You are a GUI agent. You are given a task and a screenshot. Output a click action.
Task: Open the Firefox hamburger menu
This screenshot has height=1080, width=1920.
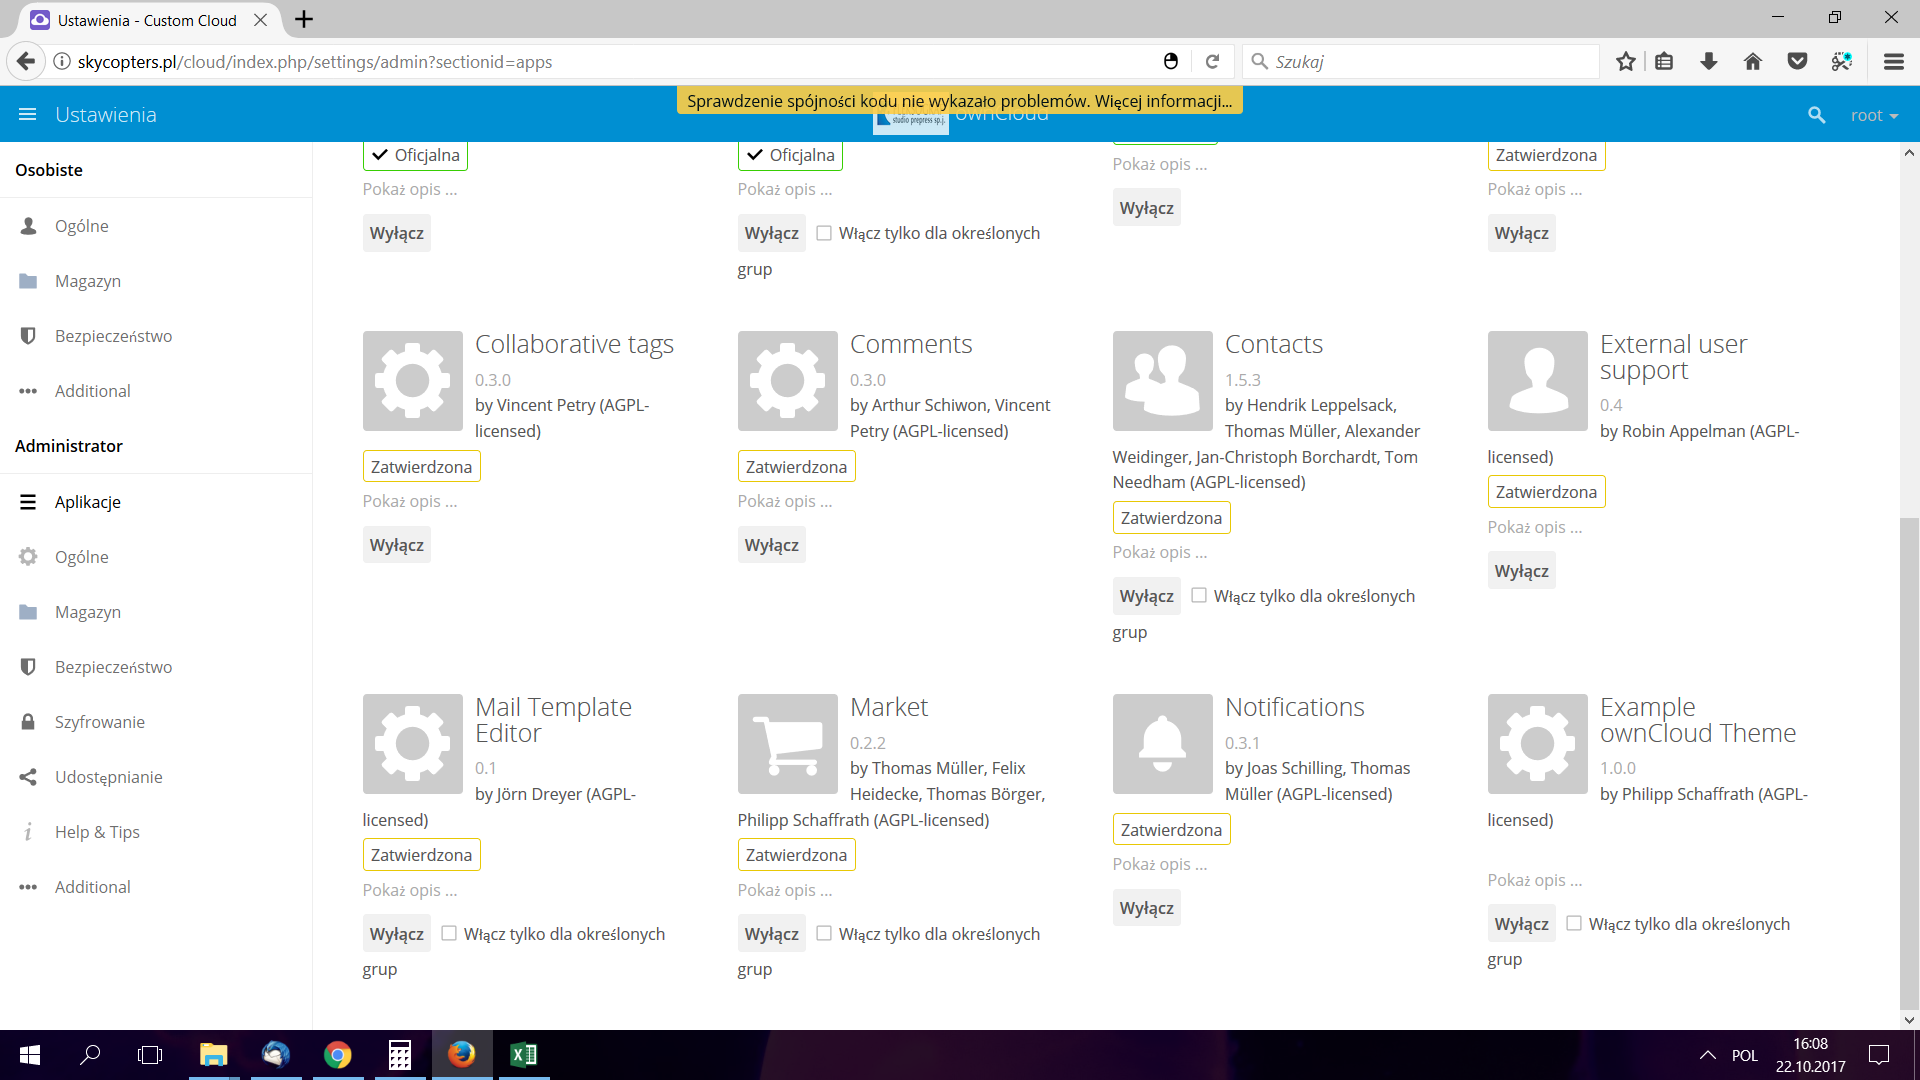pos(1894,62)
